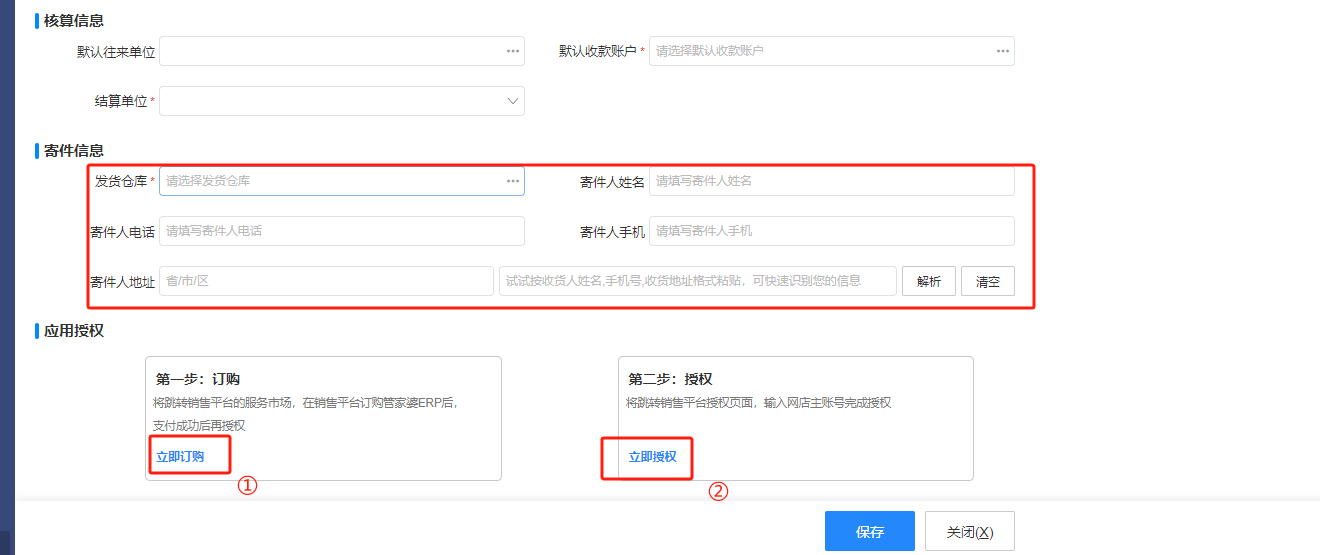1320x555 pixels.
Task: Click the address paste recognition text box
Action: (x=698, y=281)
